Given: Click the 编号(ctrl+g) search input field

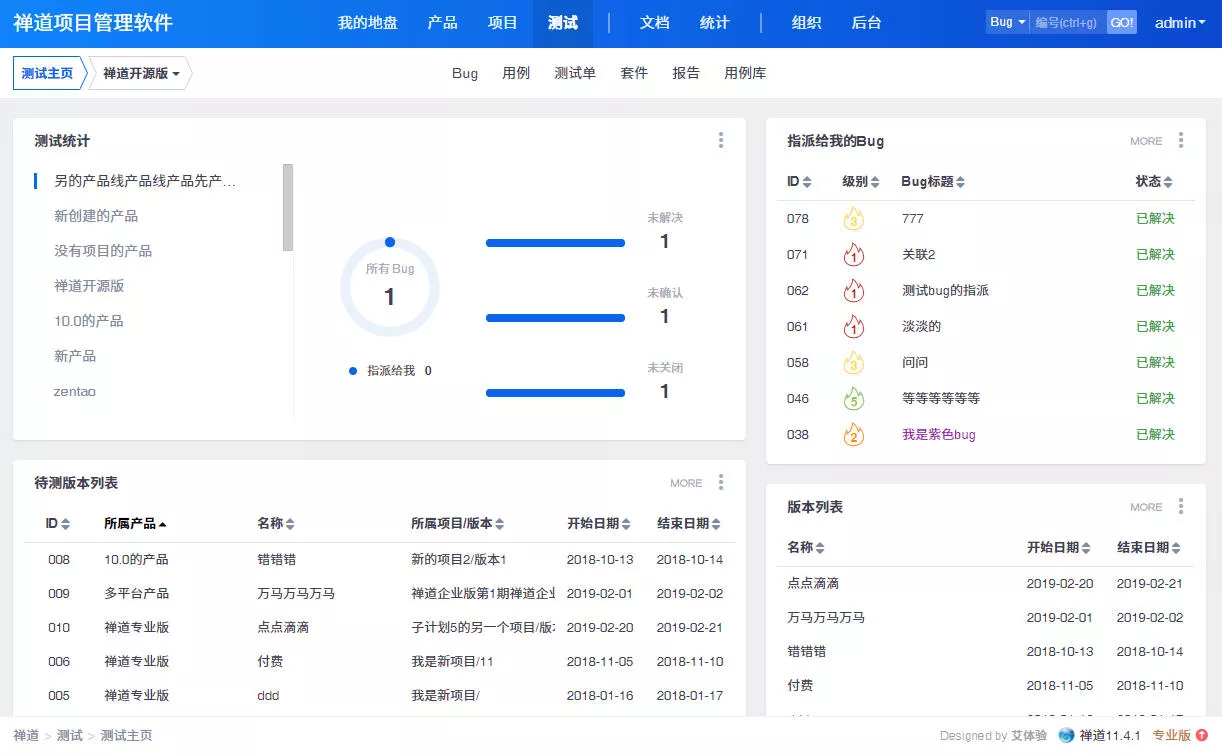Looking at the screenshot, I should 1068,22.
